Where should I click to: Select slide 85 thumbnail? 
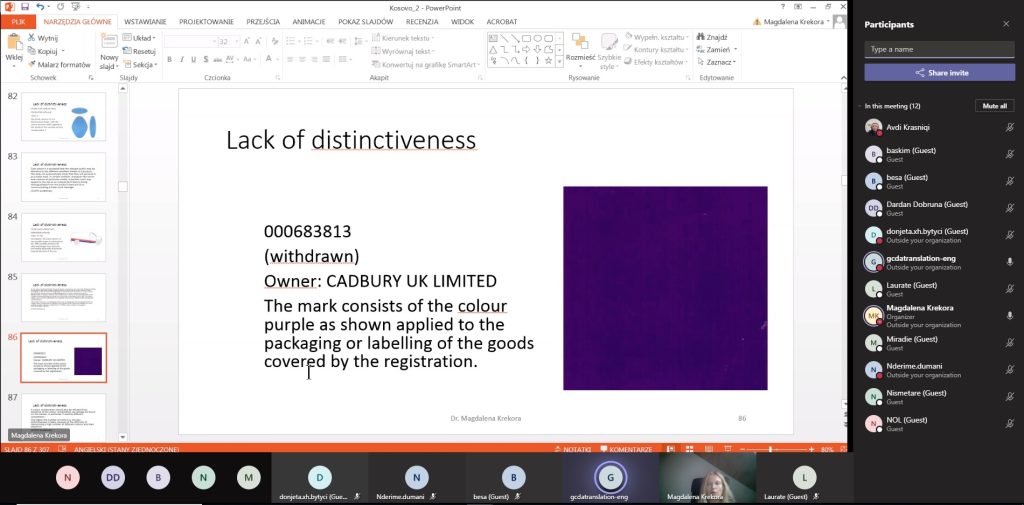pyautogui.click(x=63, y=297)
